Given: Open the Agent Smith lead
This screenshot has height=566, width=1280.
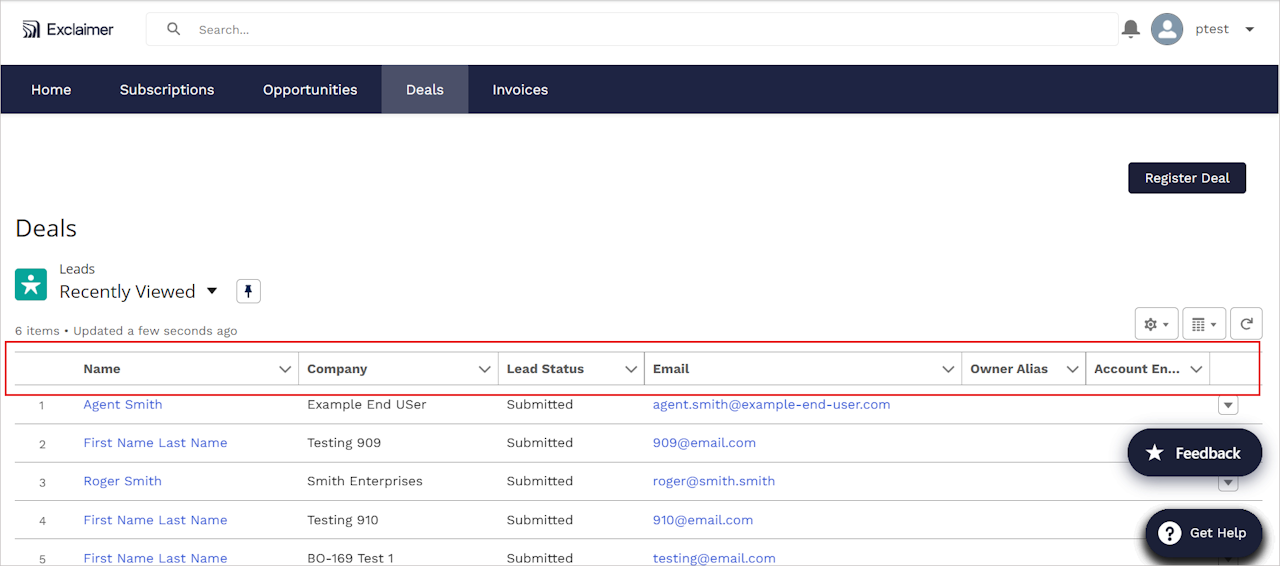Looking at the screenshot, I should click(x=123, y=404).
